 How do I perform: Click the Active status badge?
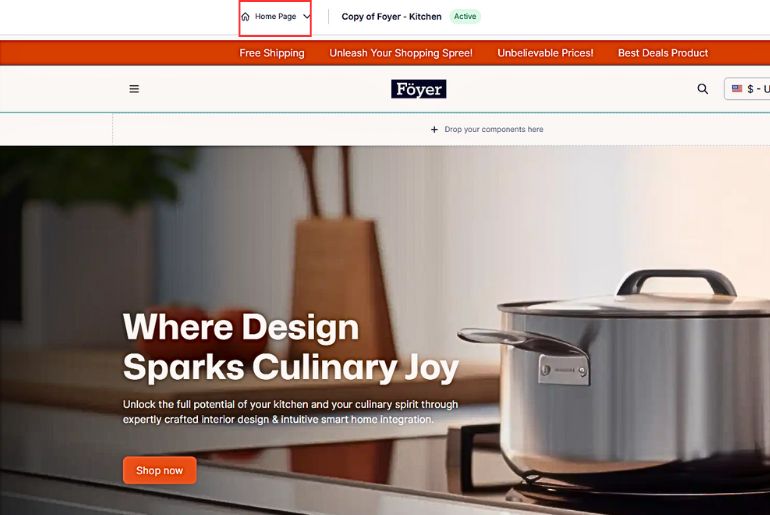click(465, 17)
